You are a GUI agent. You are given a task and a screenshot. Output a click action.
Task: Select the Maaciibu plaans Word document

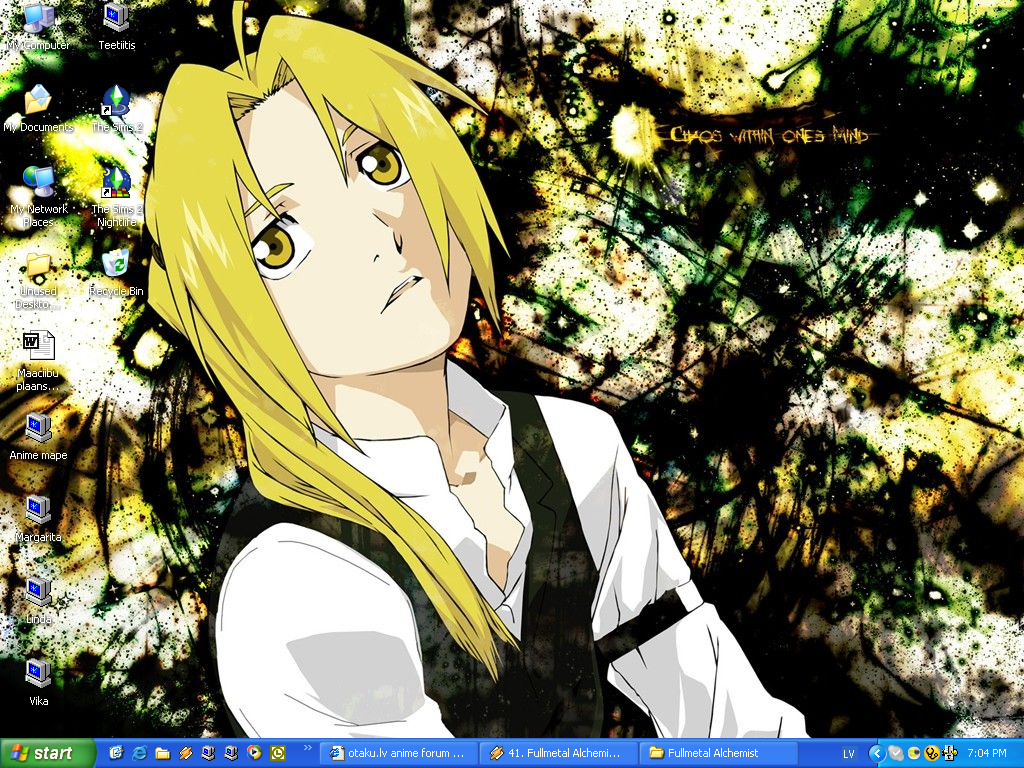[38, 361]
